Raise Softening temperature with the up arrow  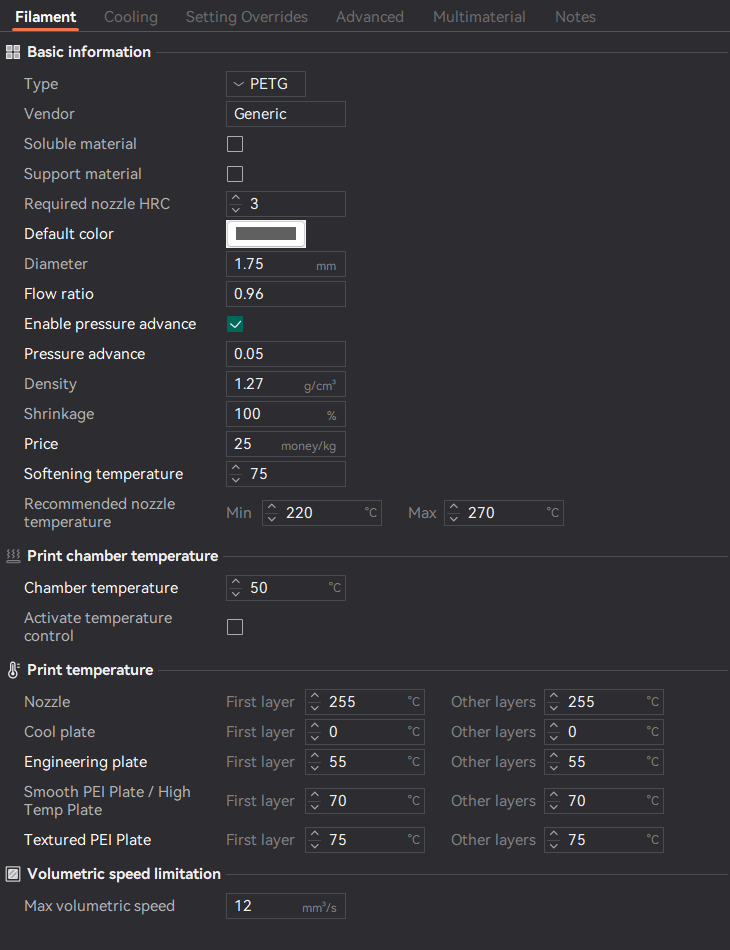(x=236, y=469)
